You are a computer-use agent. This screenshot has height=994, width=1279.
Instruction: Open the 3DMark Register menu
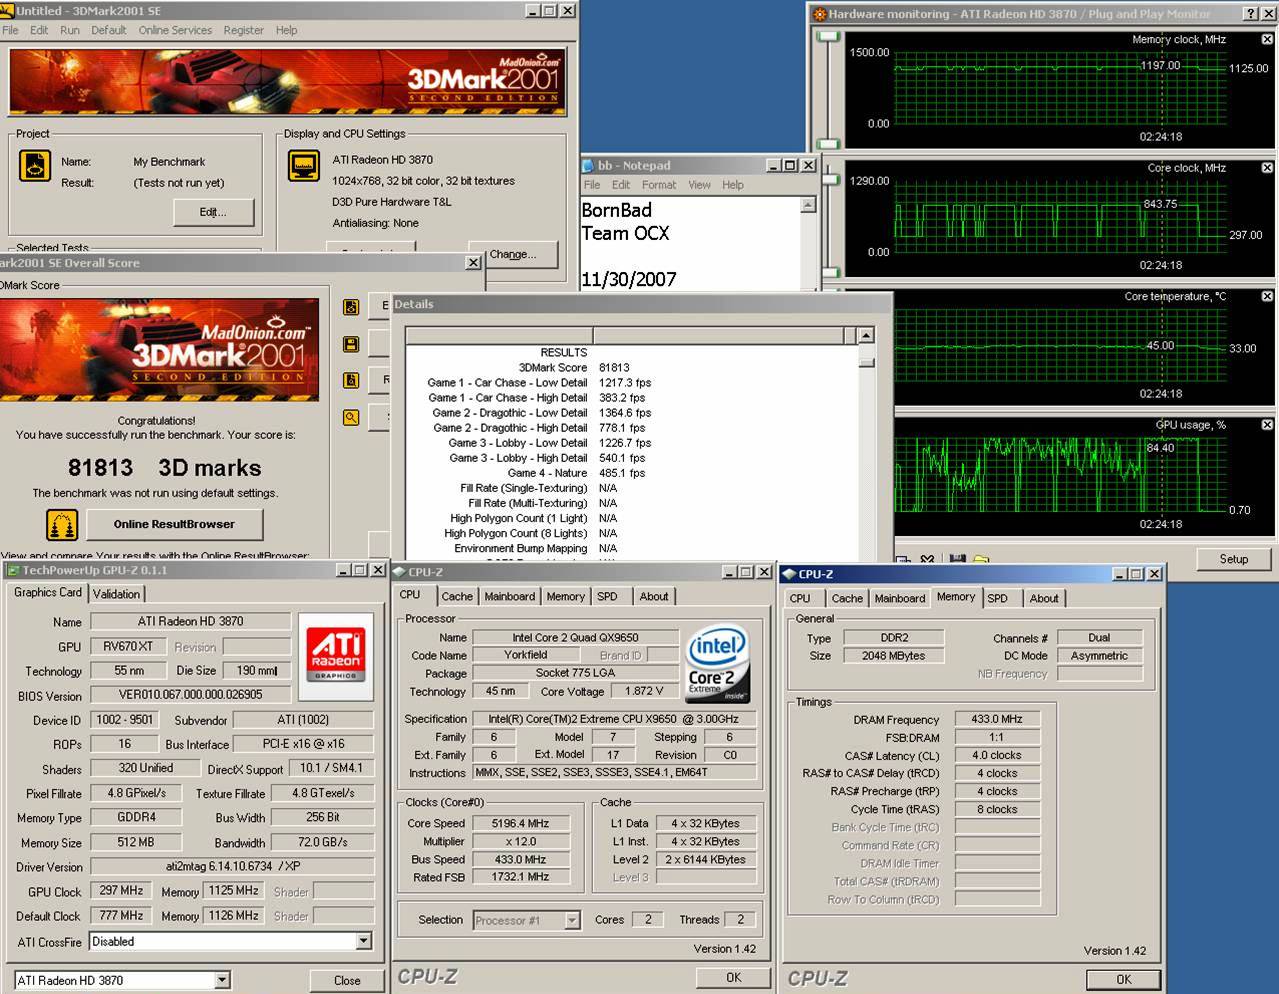(x=244, y=30)
